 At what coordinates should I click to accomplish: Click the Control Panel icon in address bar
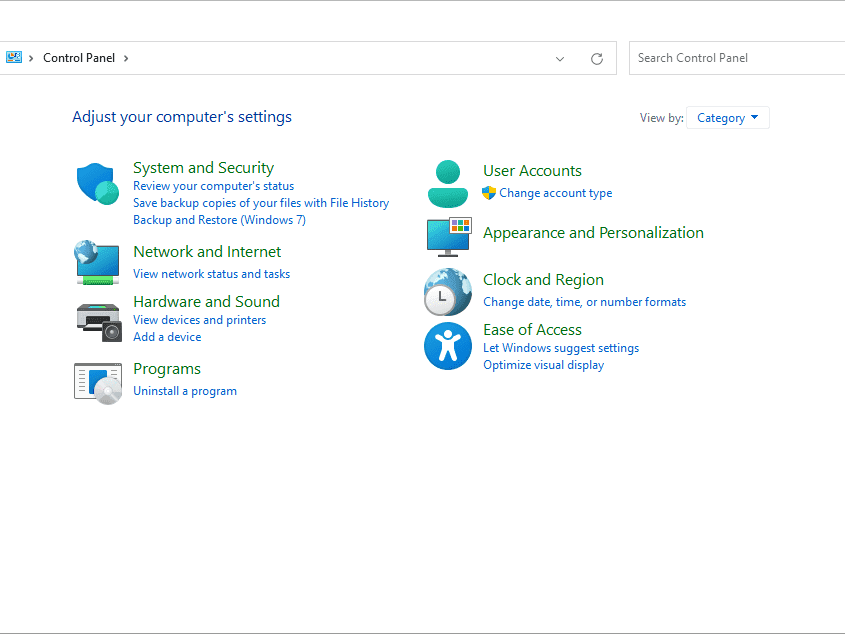pyautogui.click(x=14, y=57)
